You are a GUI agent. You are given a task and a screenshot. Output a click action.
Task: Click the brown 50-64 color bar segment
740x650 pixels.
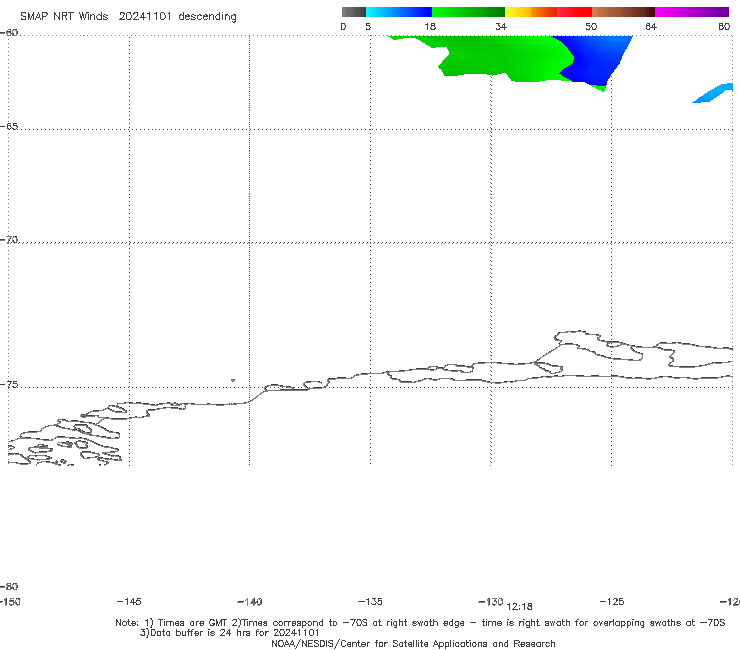click(x=623, y=12)
